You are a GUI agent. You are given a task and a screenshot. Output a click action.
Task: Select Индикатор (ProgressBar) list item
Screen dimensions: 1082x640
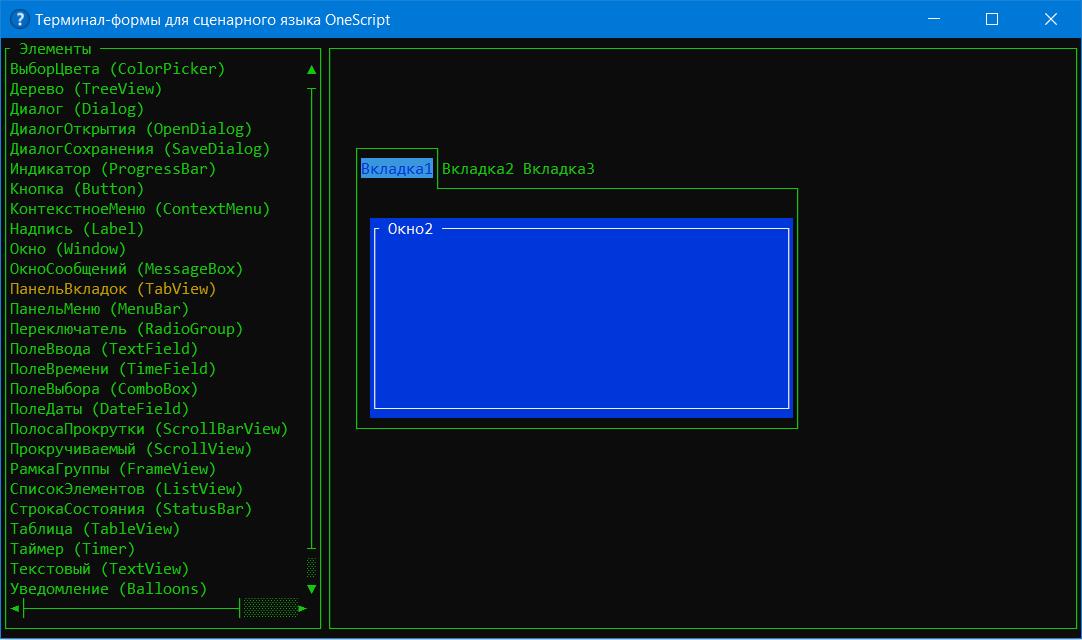click(x=113, y=169)
